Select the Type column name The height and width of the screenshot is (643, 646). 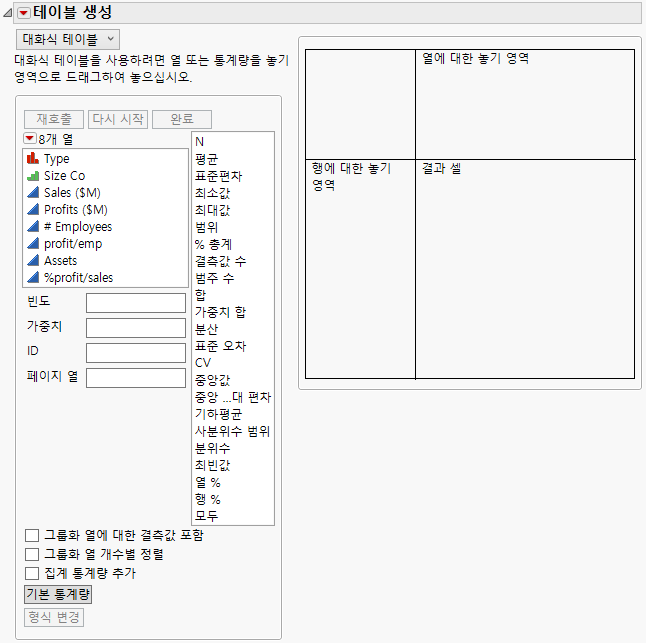(57, 159)
